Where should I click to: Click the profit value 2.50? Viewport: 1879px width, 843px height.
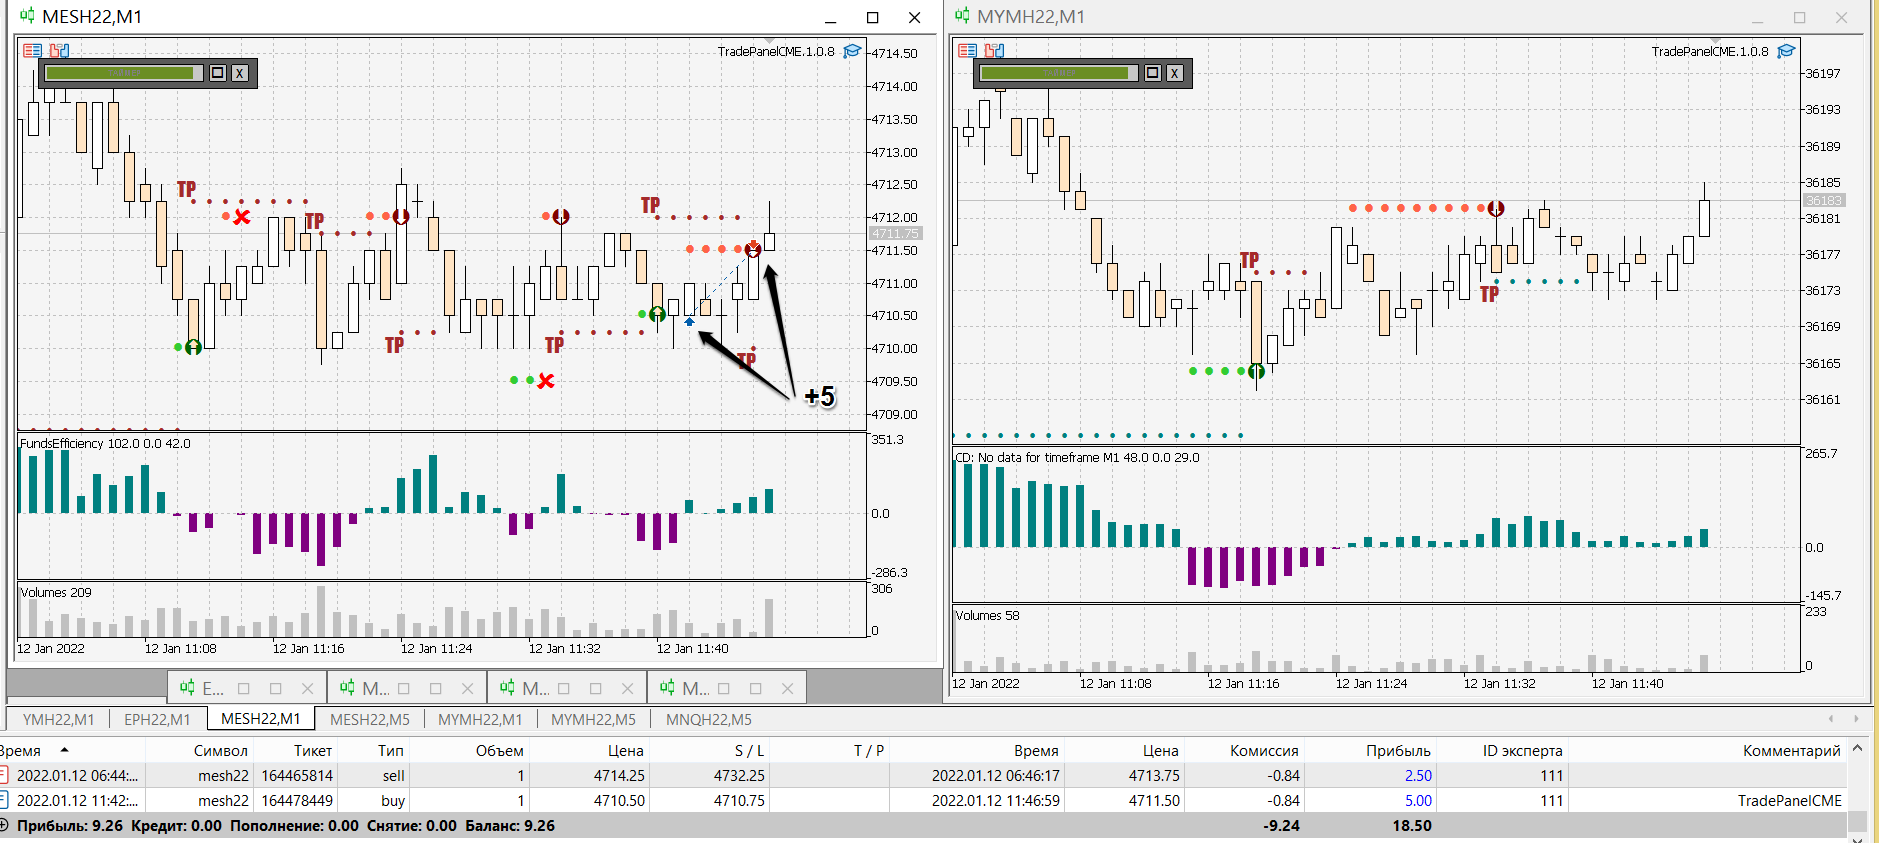click(1418, 776)
